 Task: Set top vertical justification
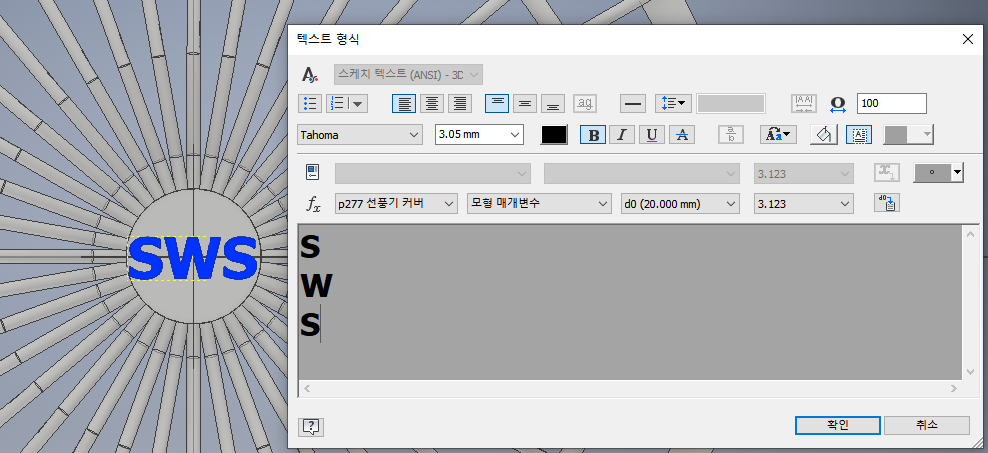497,103
